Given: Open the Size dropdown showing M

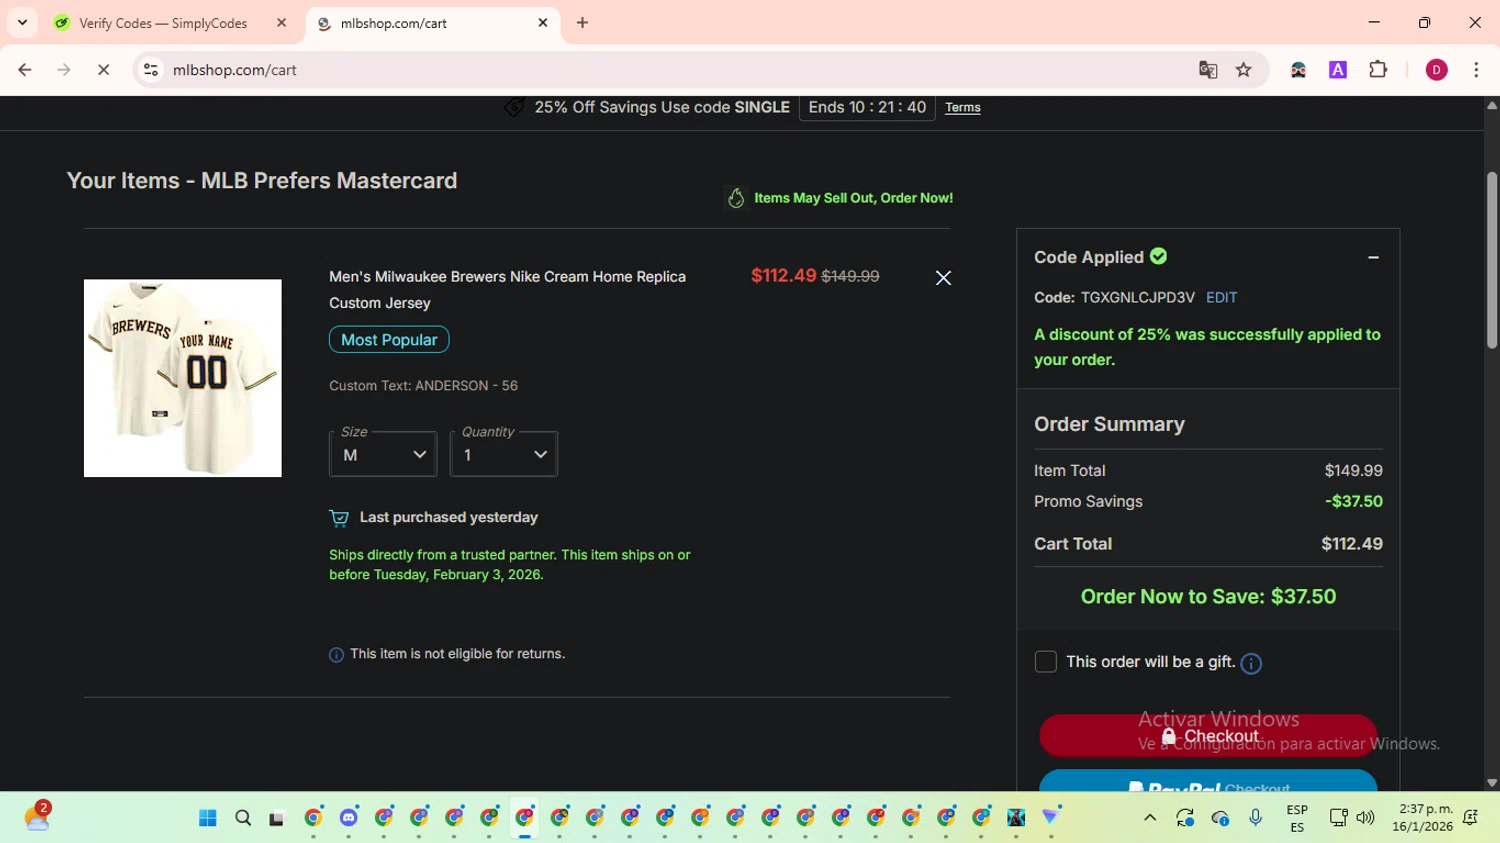Looking at the screenshot, I should pos(383,455).
